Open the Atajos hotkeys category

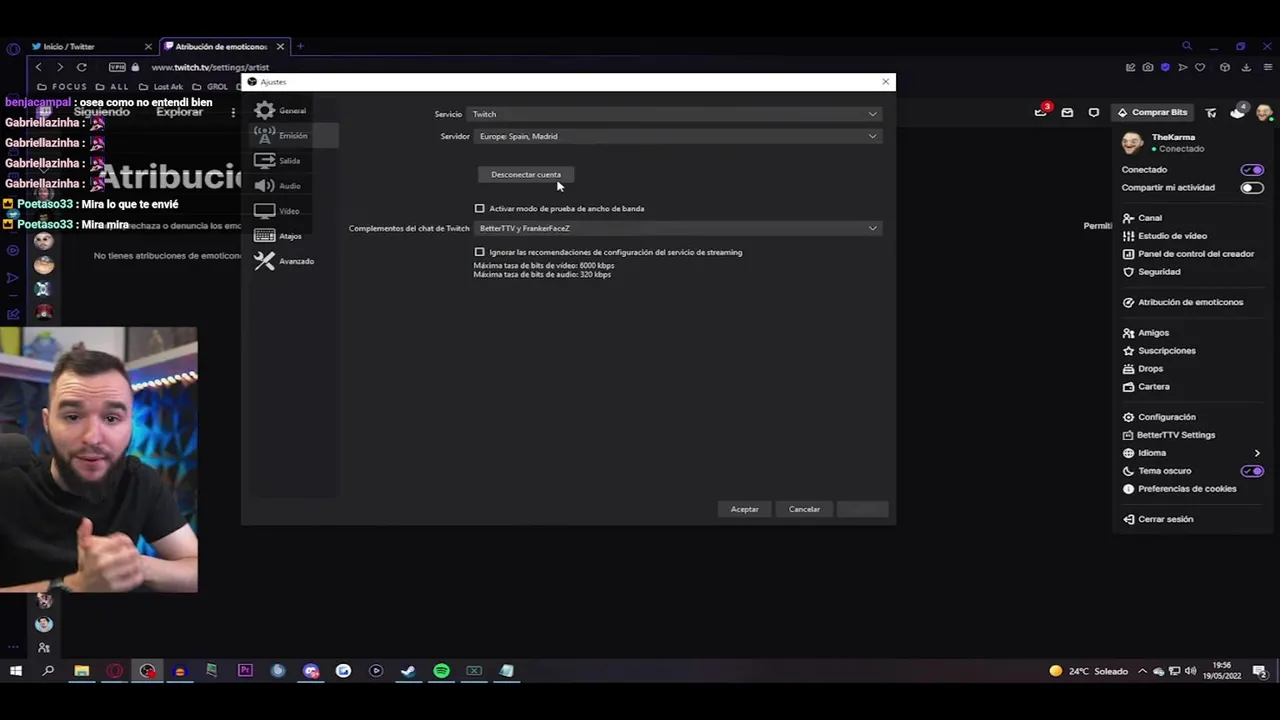point(279,236)
